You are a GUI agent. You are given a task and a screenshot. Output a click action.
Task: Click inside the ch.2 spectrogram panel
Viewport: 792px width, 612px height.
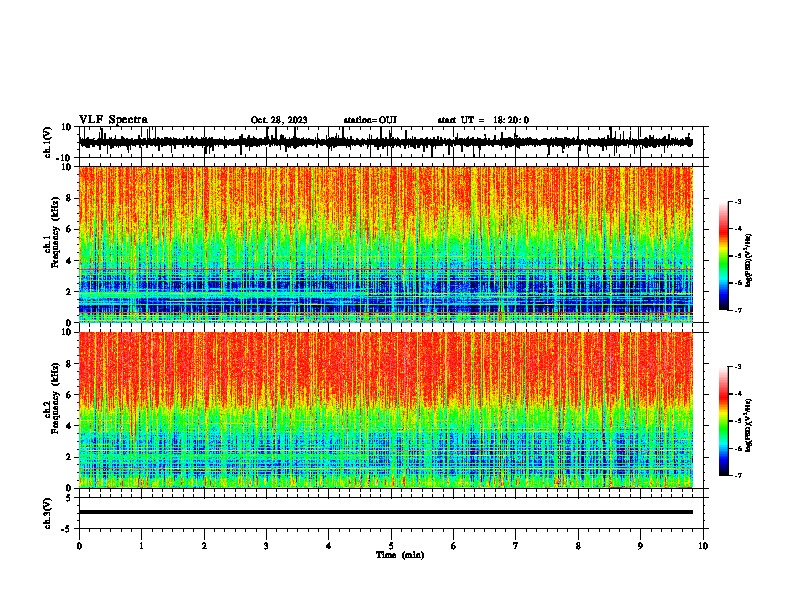click(x=385, y=410)
